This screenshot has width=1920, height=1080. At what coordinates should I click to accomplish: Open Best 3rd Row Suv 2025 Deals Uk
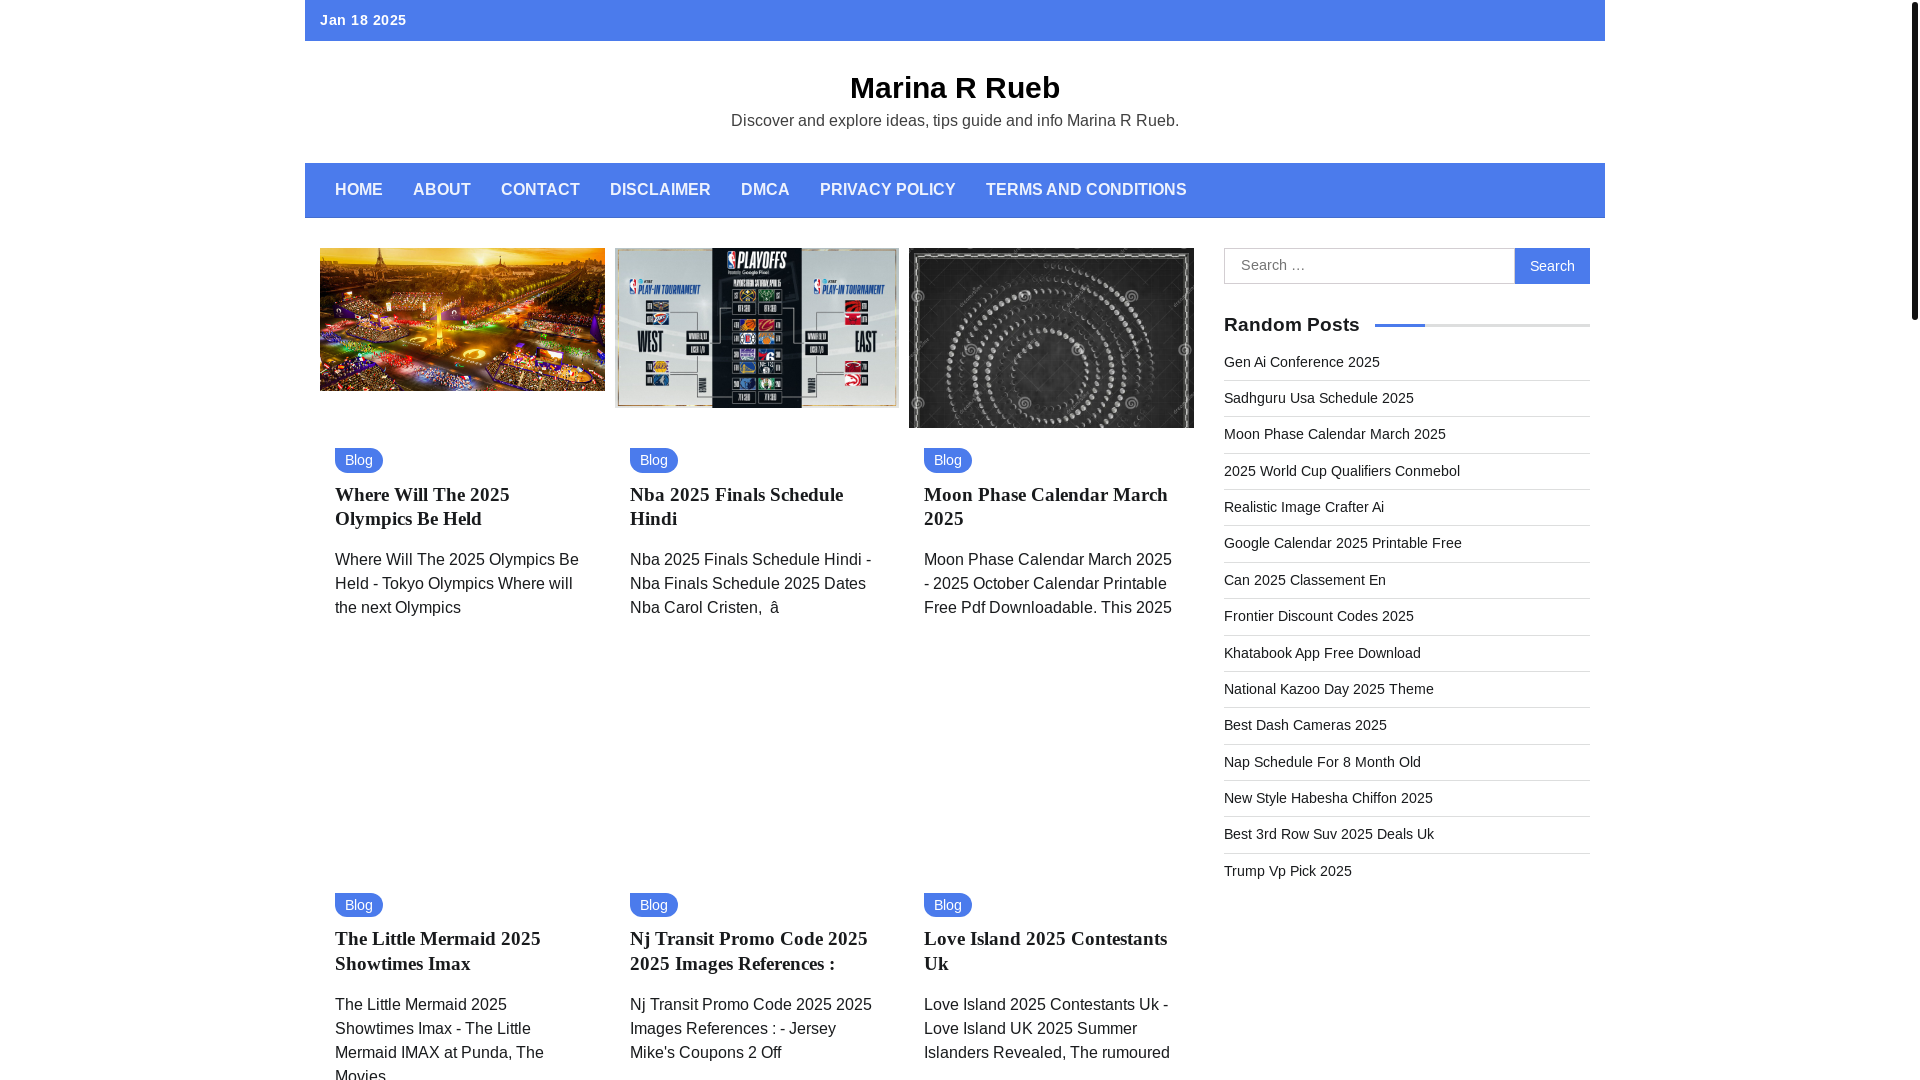click(x=1328, y=834)
